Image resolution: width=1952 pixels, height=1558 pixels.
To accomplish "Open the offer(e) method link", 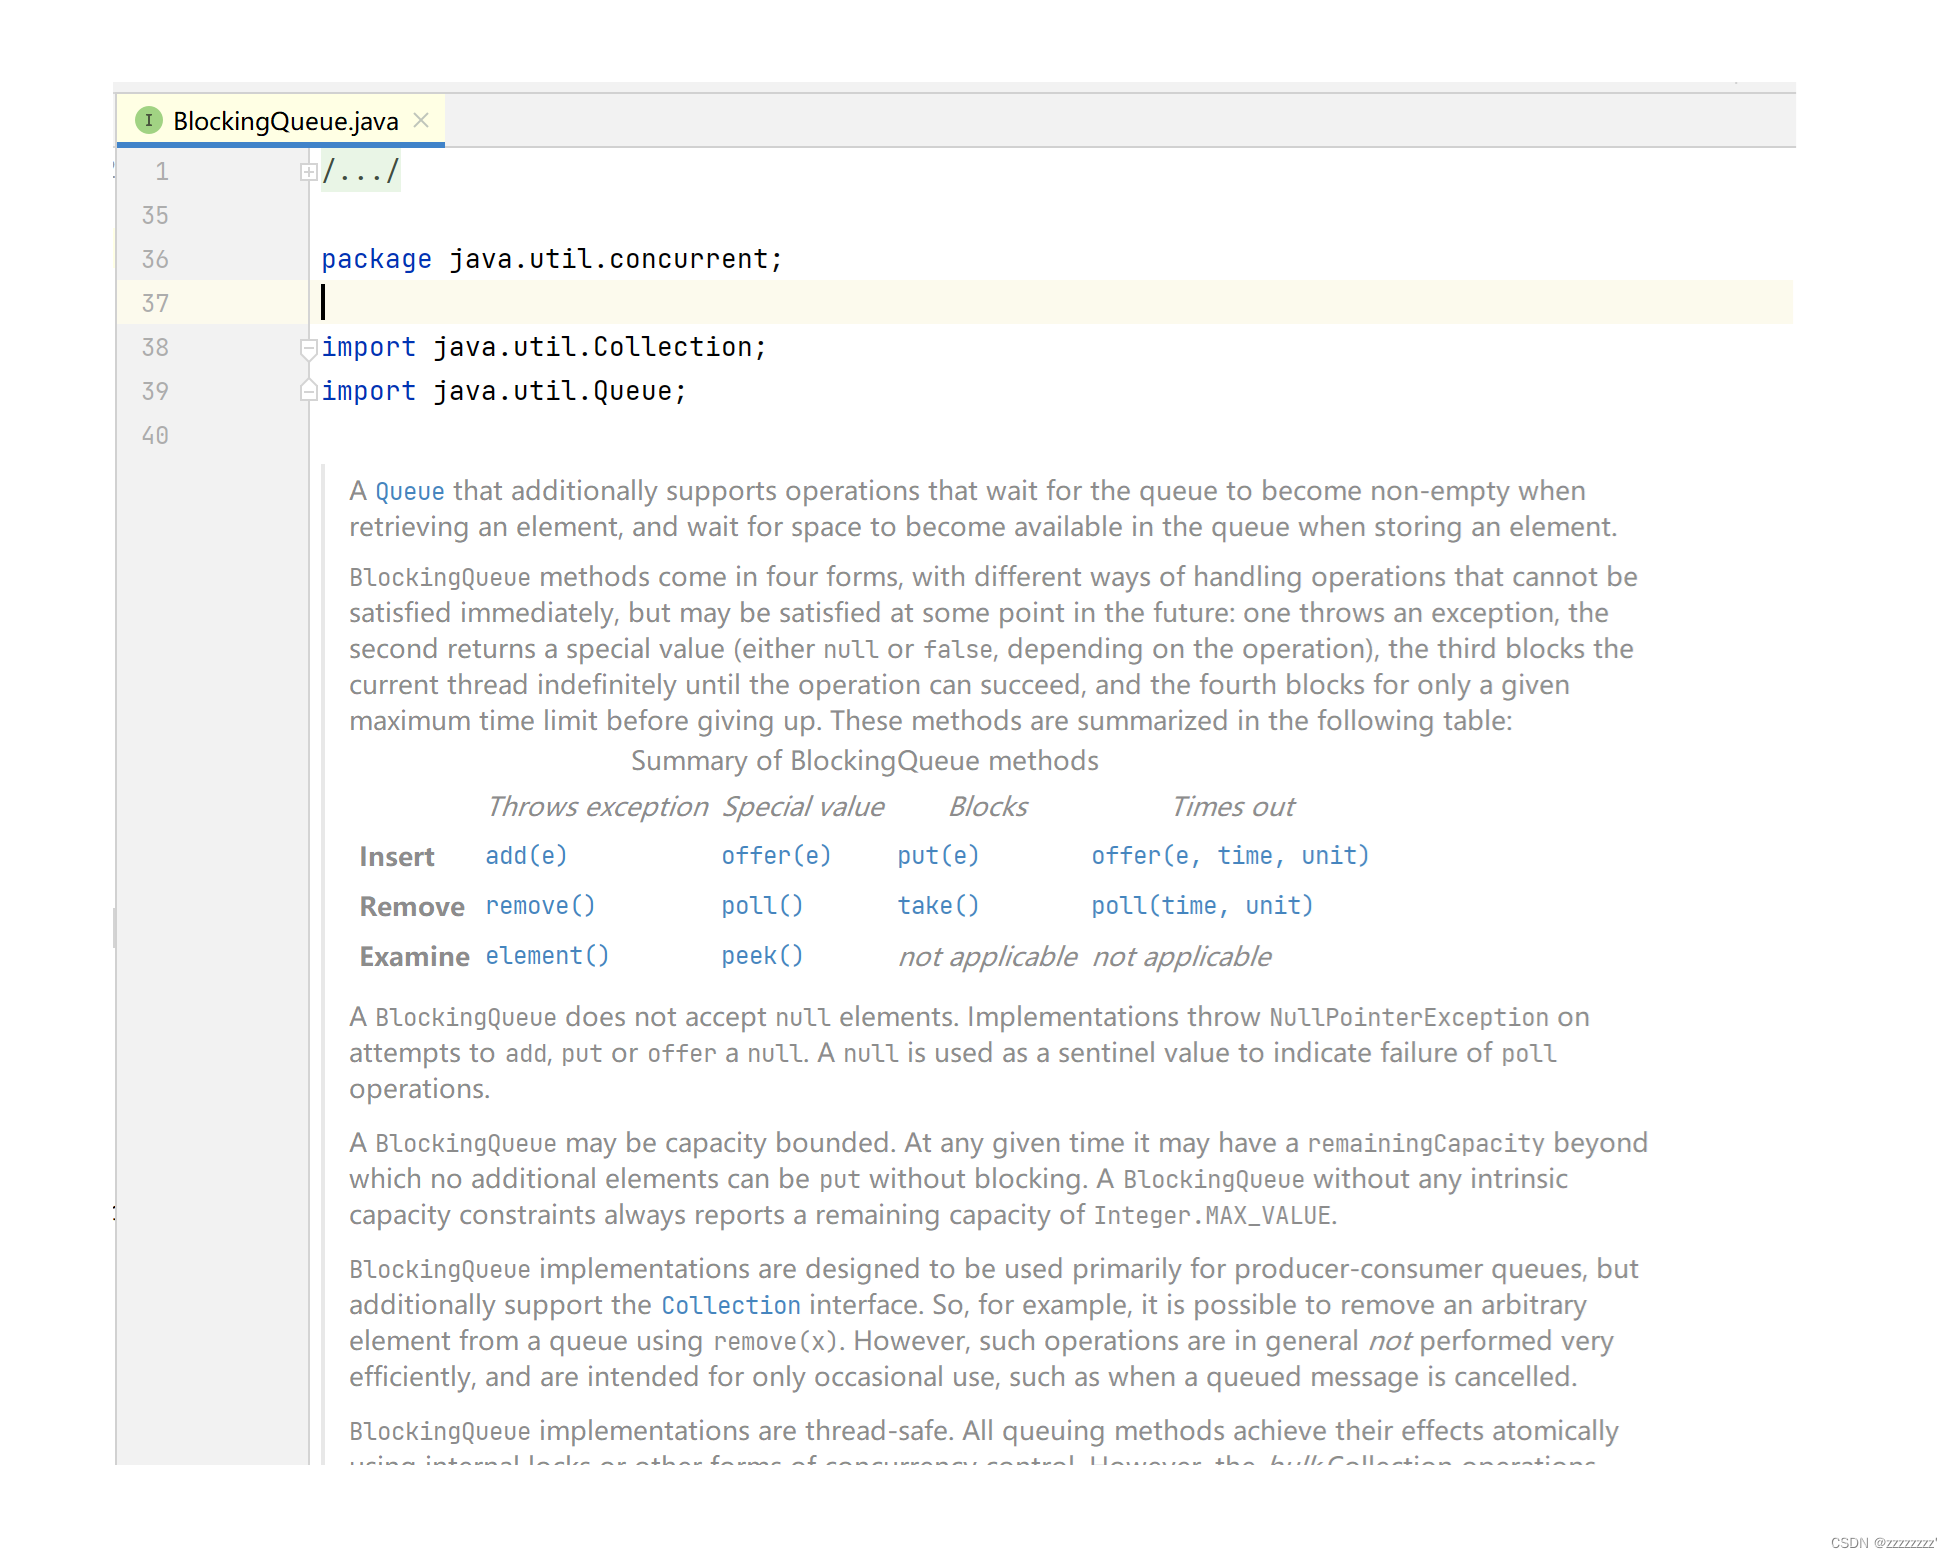I will [776, 856].
